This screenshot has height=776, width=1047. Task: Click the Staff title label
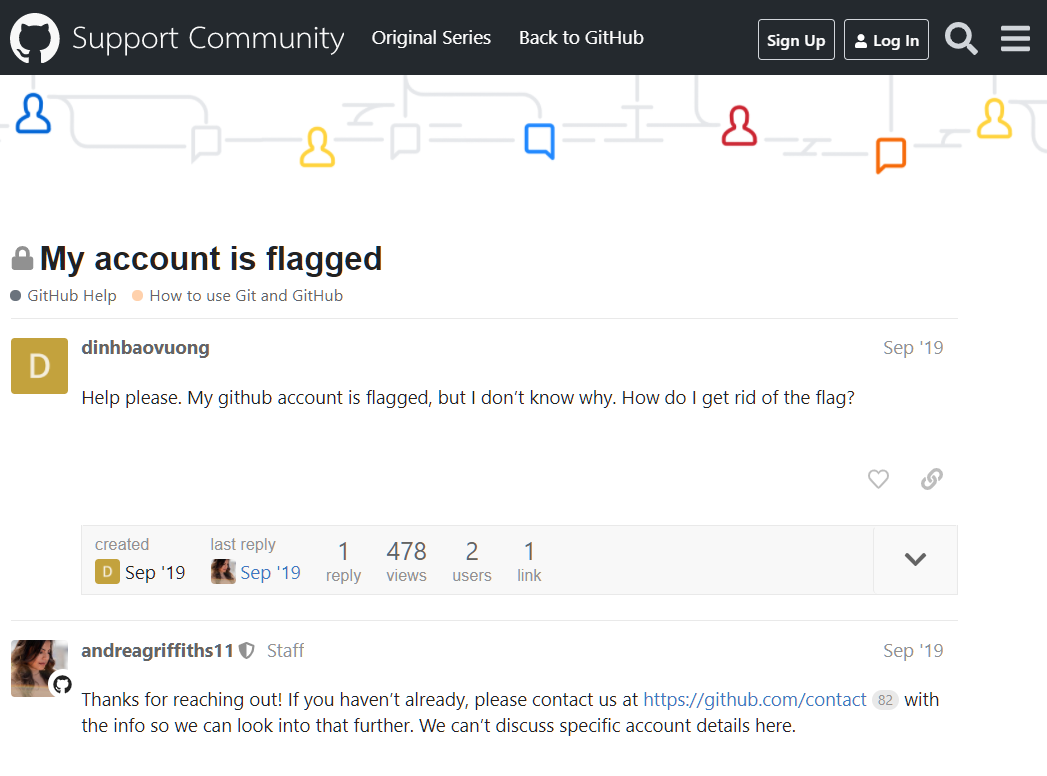285,650
